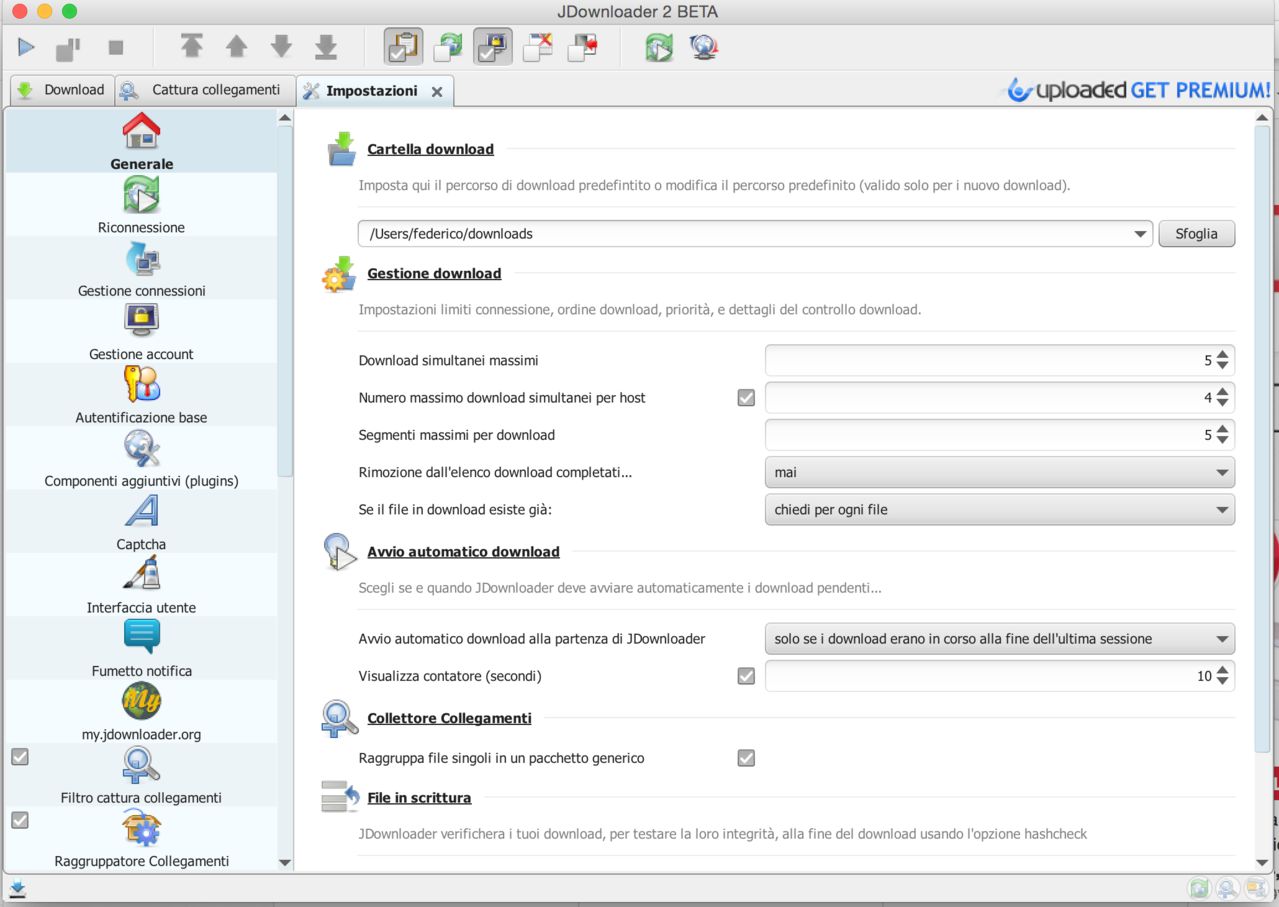Screen dimensions: 1279x907
Task: Open the Captcha settings section
Action: [141, 521]
